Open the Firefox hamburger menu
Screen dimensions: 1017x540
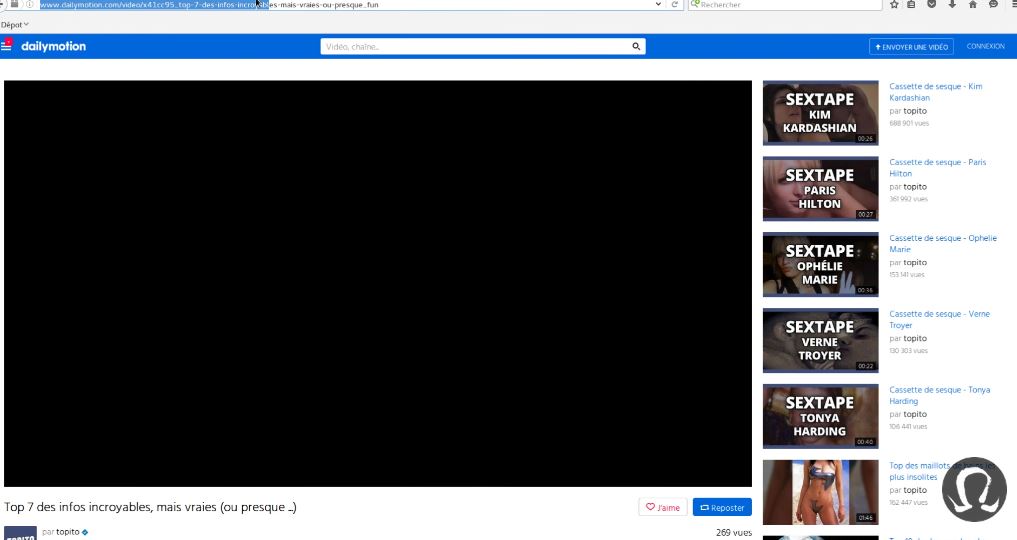click(1011, 5)
